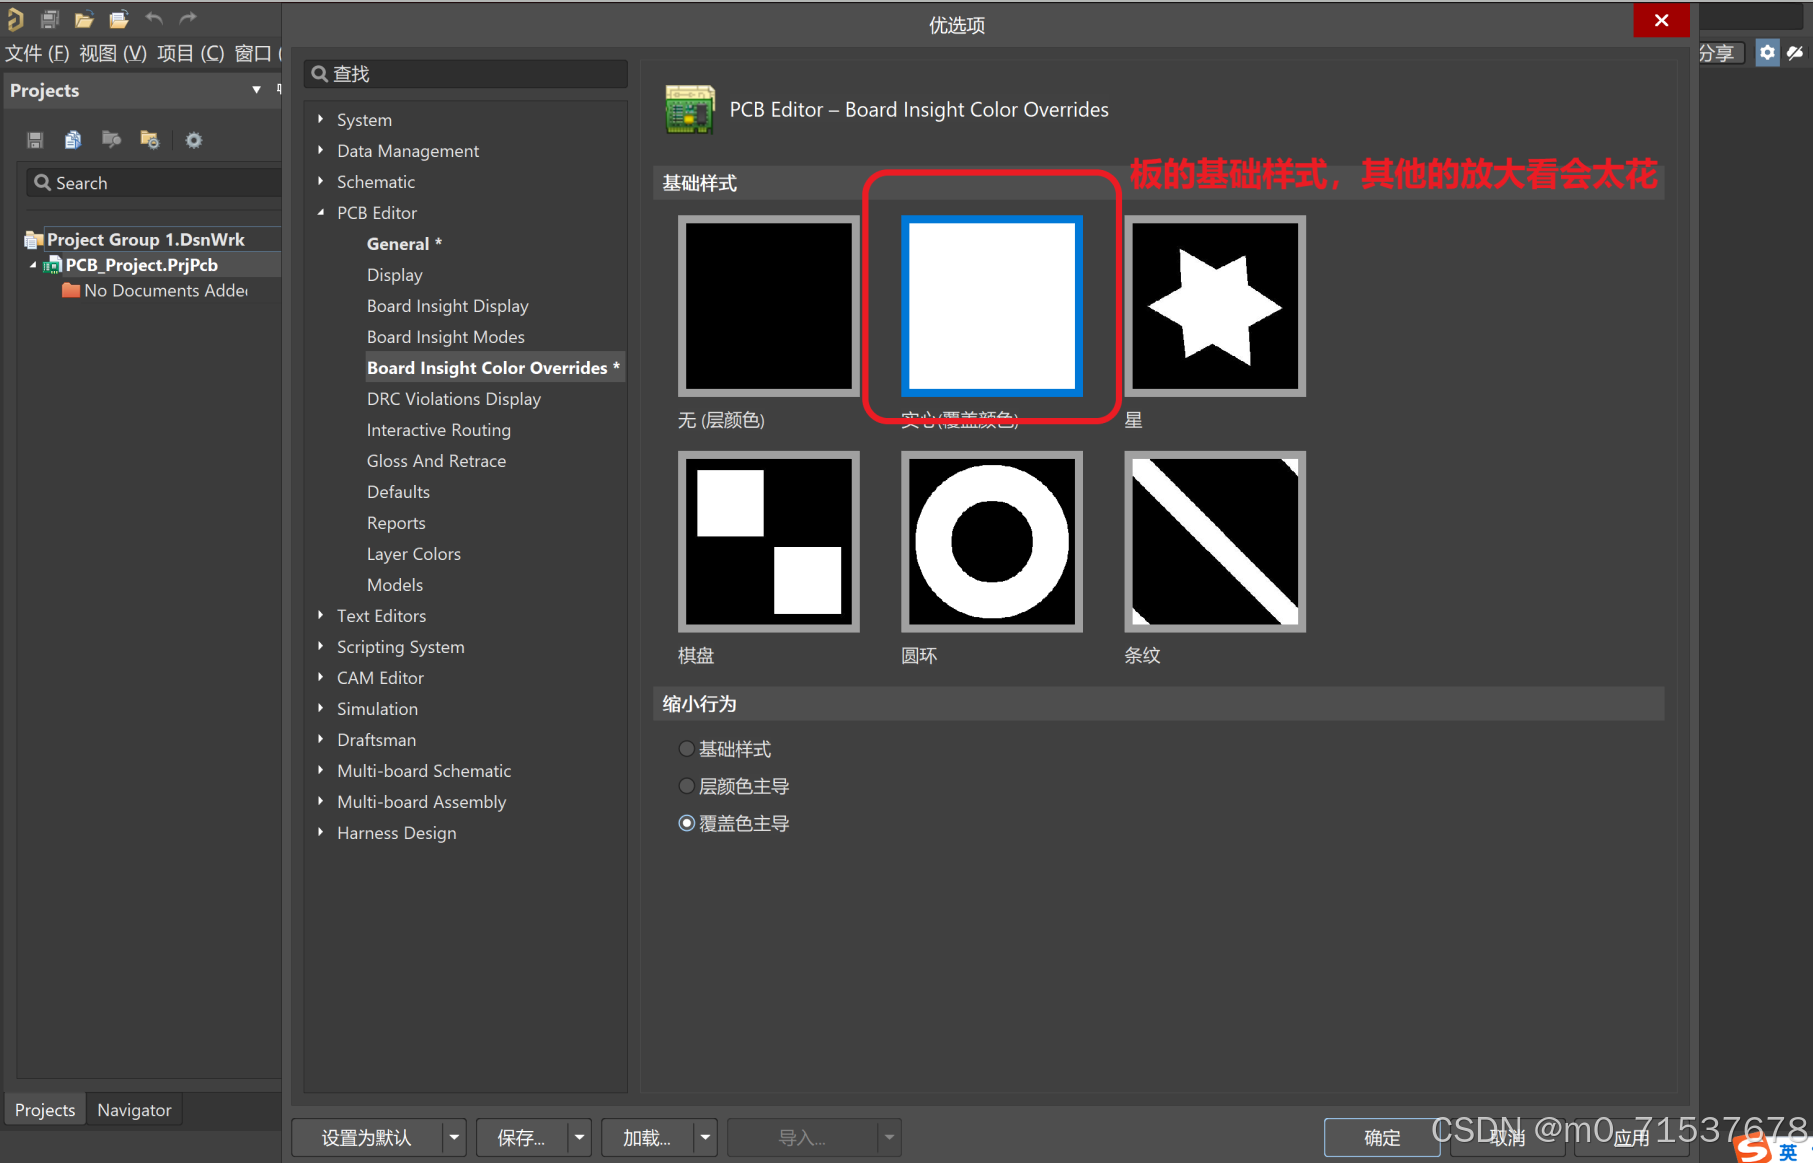
Task: Click the folder with magnifier icon
Action: pyautogui.click(x=111, y=140)
